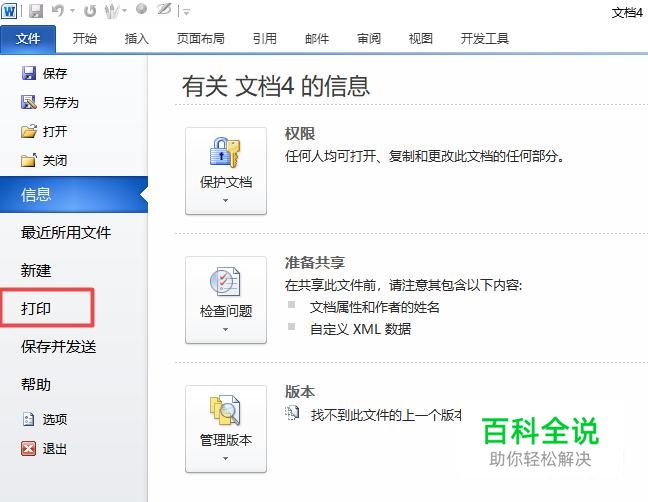Click the document icon beside 找不到此文件的上一个版本

point(292,413)
